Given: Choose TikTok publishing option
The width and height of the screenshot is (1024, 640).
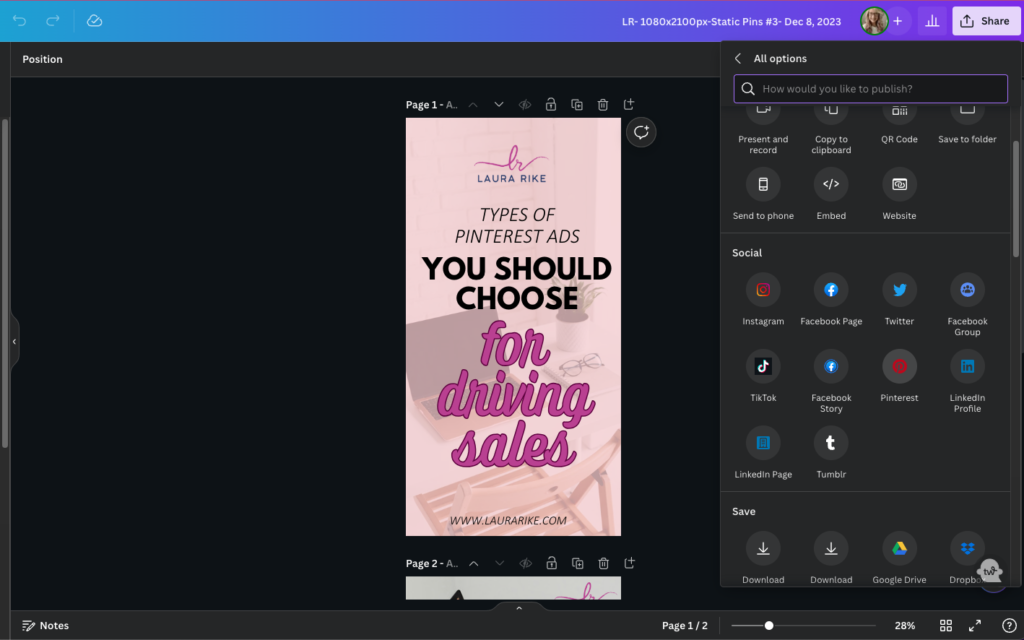Looking at the screenshot, I should tap(763, 366).
